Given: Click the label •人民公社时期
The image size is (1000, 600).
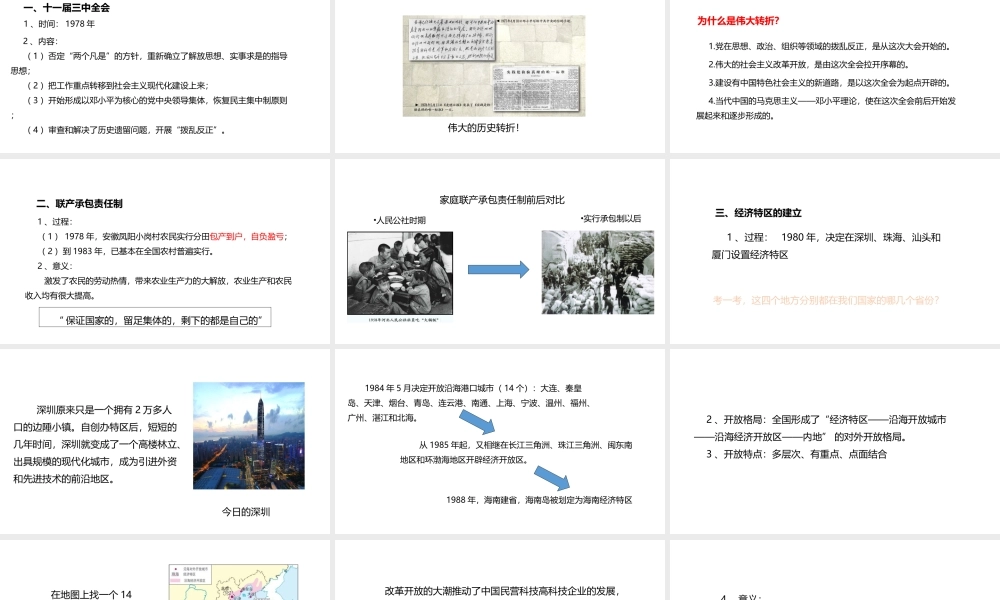Looking at the screenshot, I should pyautogui.click(x=400, y=221).
